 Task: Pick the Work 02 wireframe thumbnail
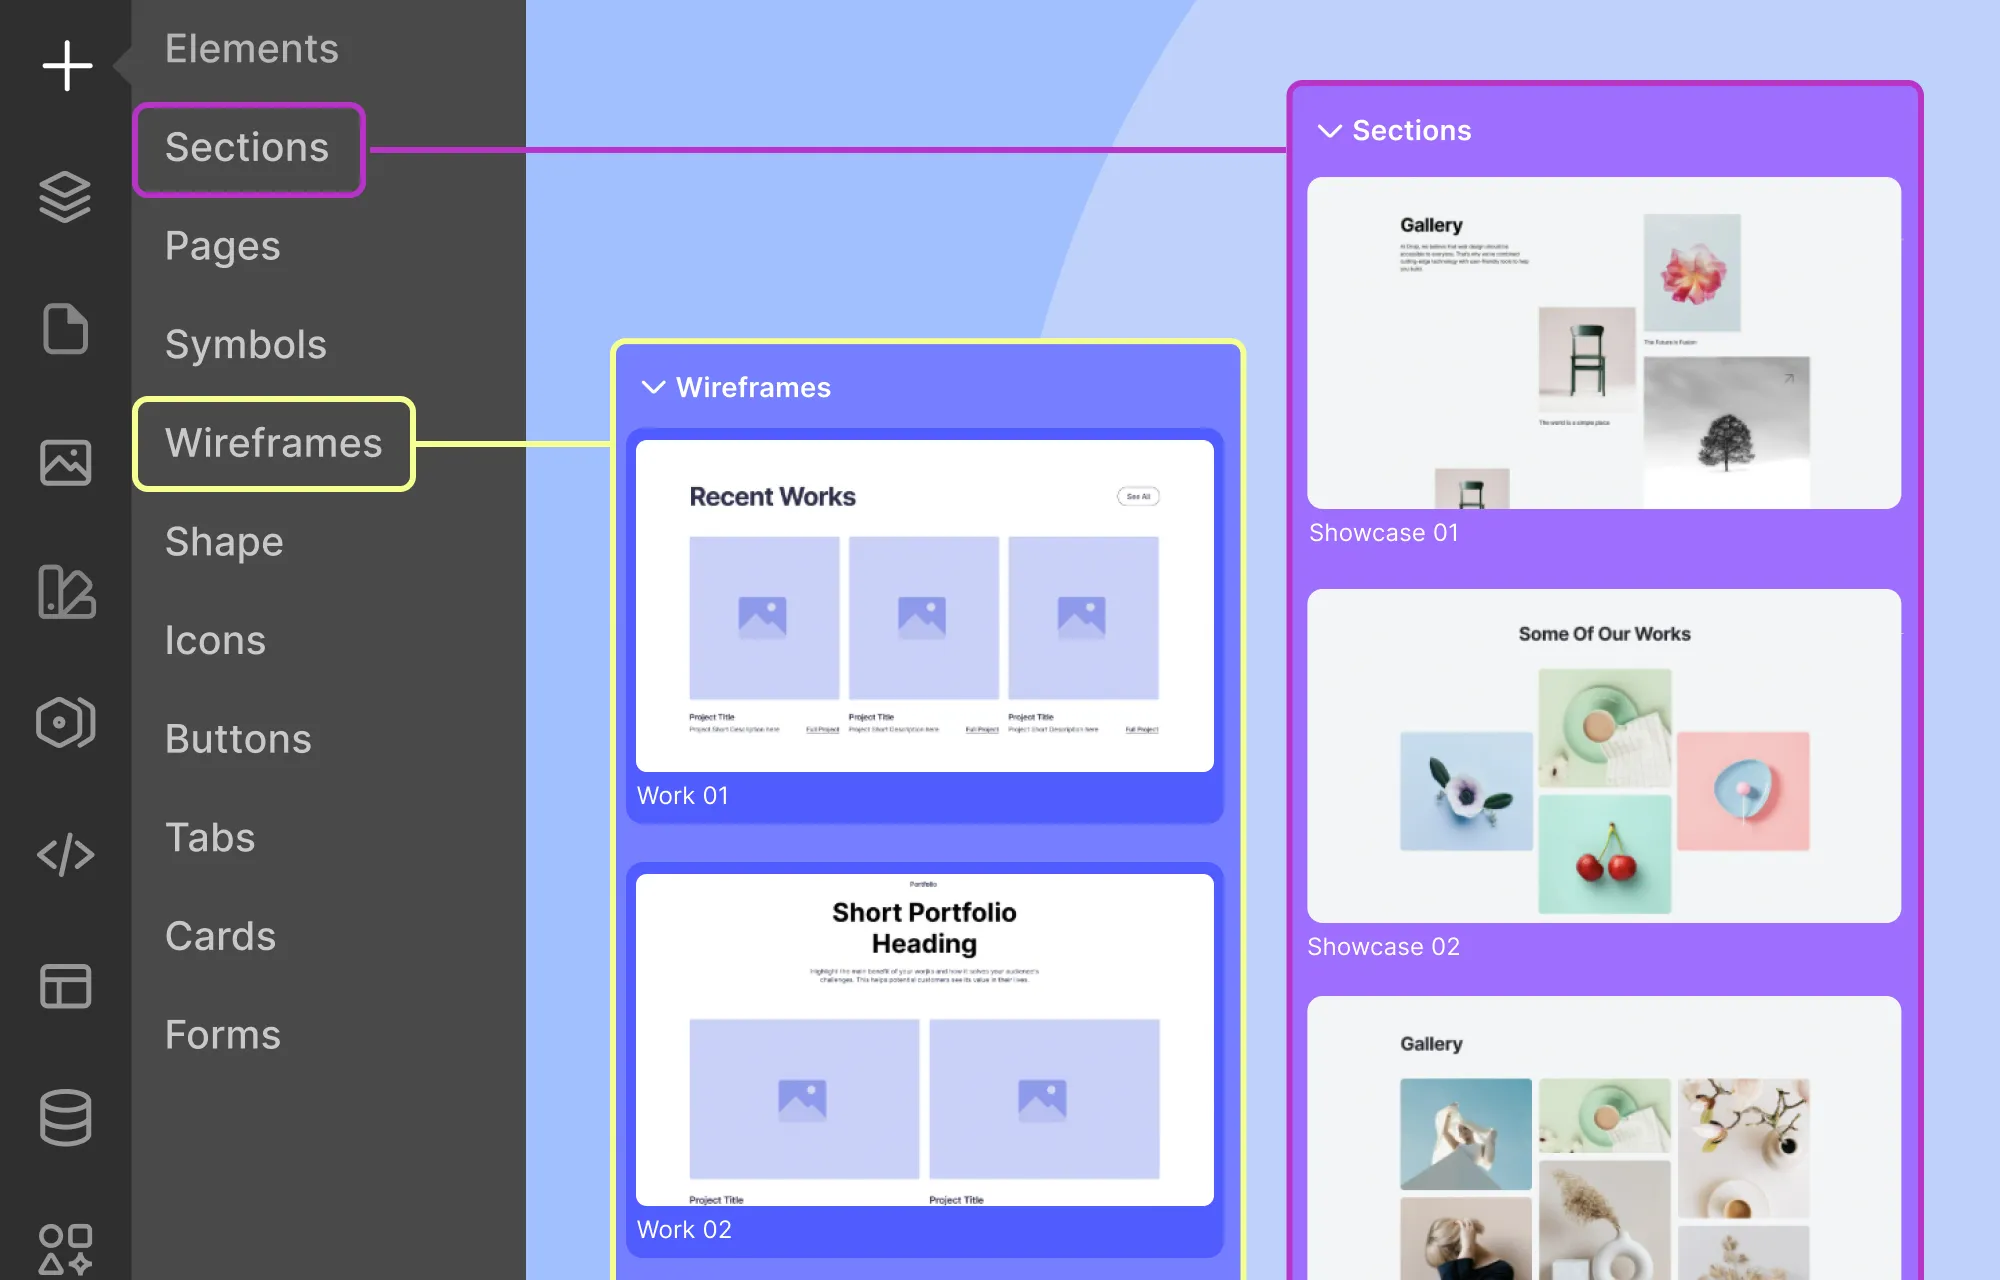(x=924, y=1040)
